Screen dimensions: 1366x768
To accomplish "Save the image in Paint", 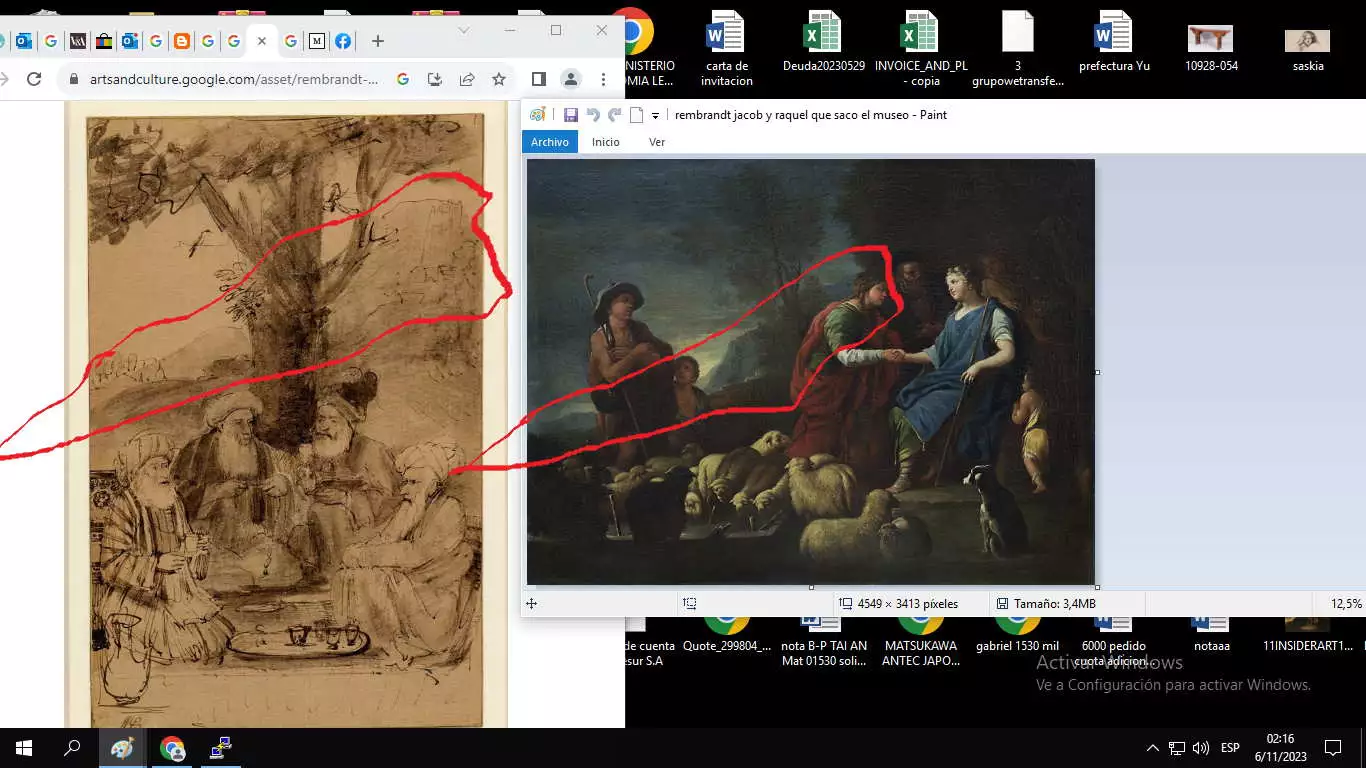I will click(x=570, y=115).
